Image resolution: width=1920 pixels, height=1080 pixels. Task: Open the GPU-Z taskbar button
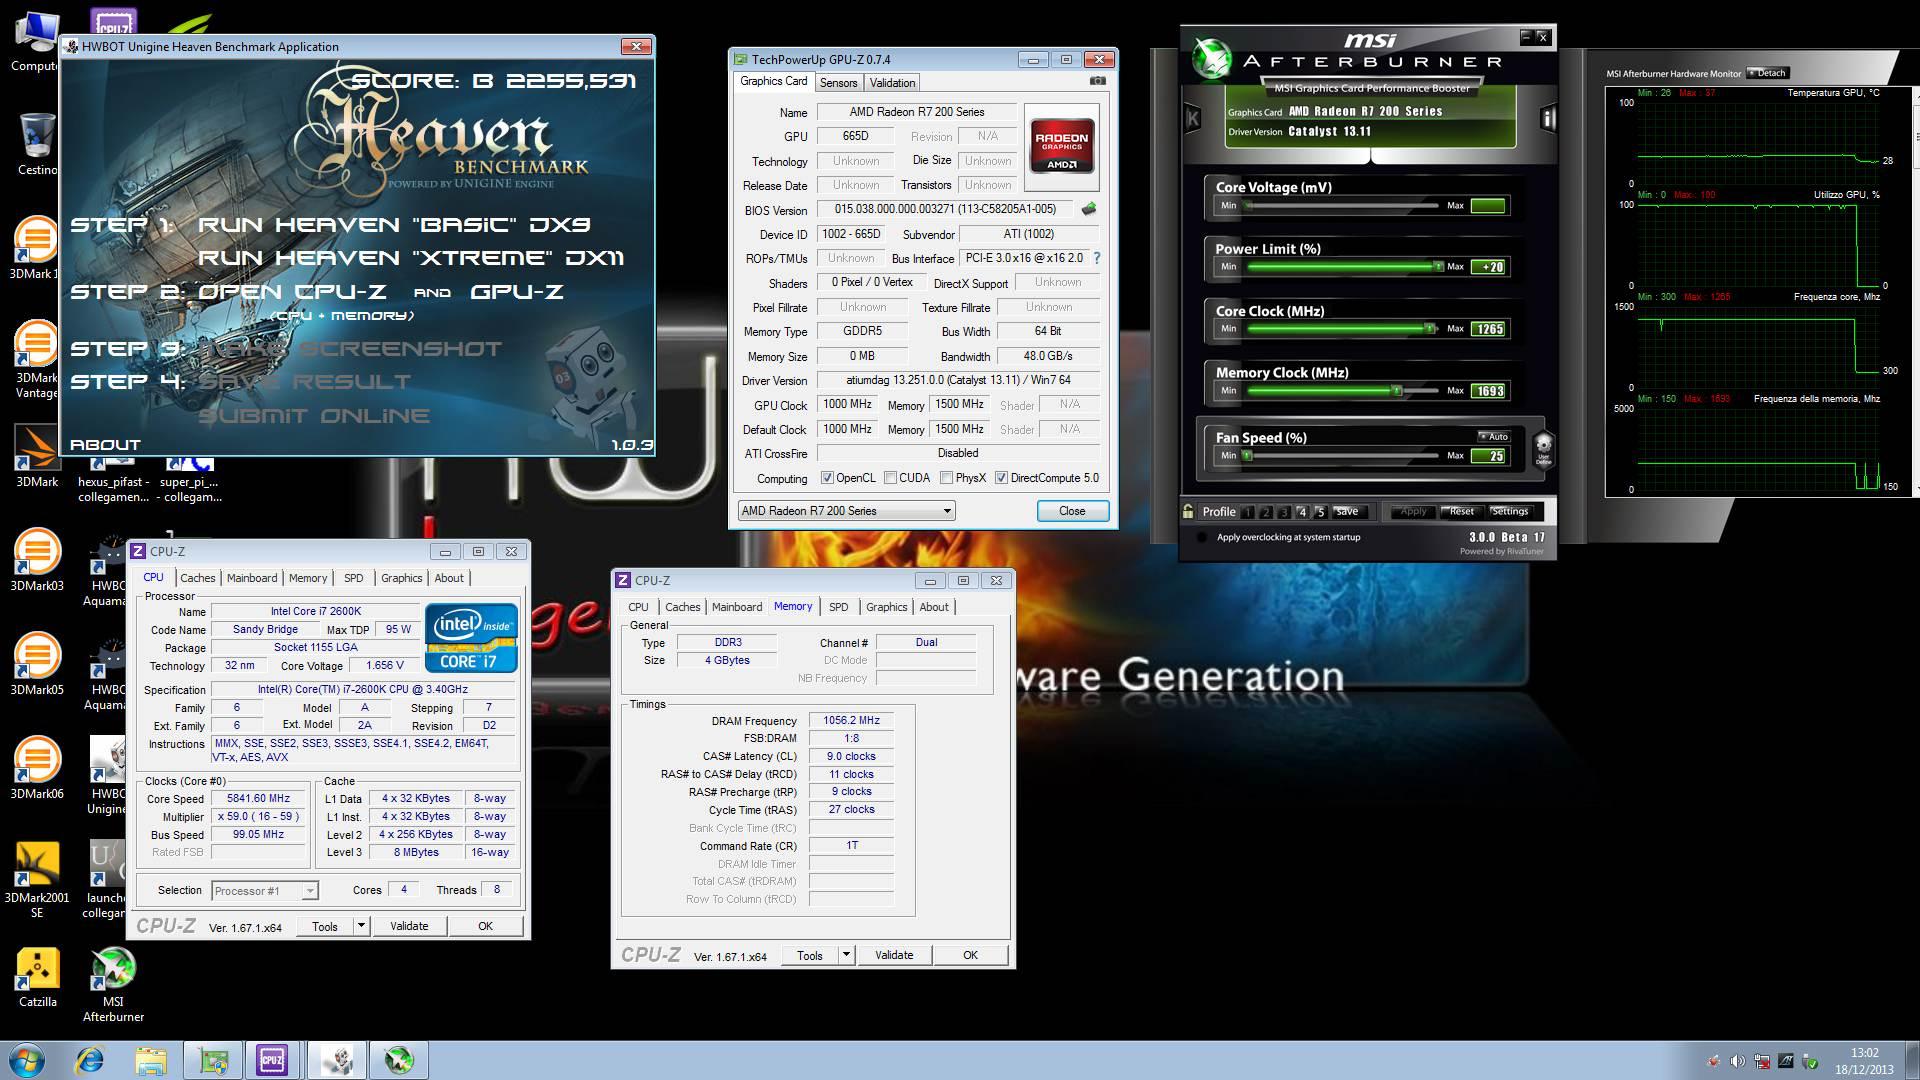(x=213, y=1060)
